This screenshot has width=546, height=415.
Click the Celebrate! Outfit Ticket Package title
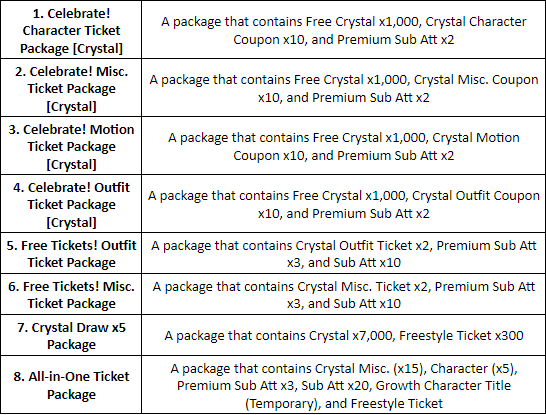coord(71,205)
